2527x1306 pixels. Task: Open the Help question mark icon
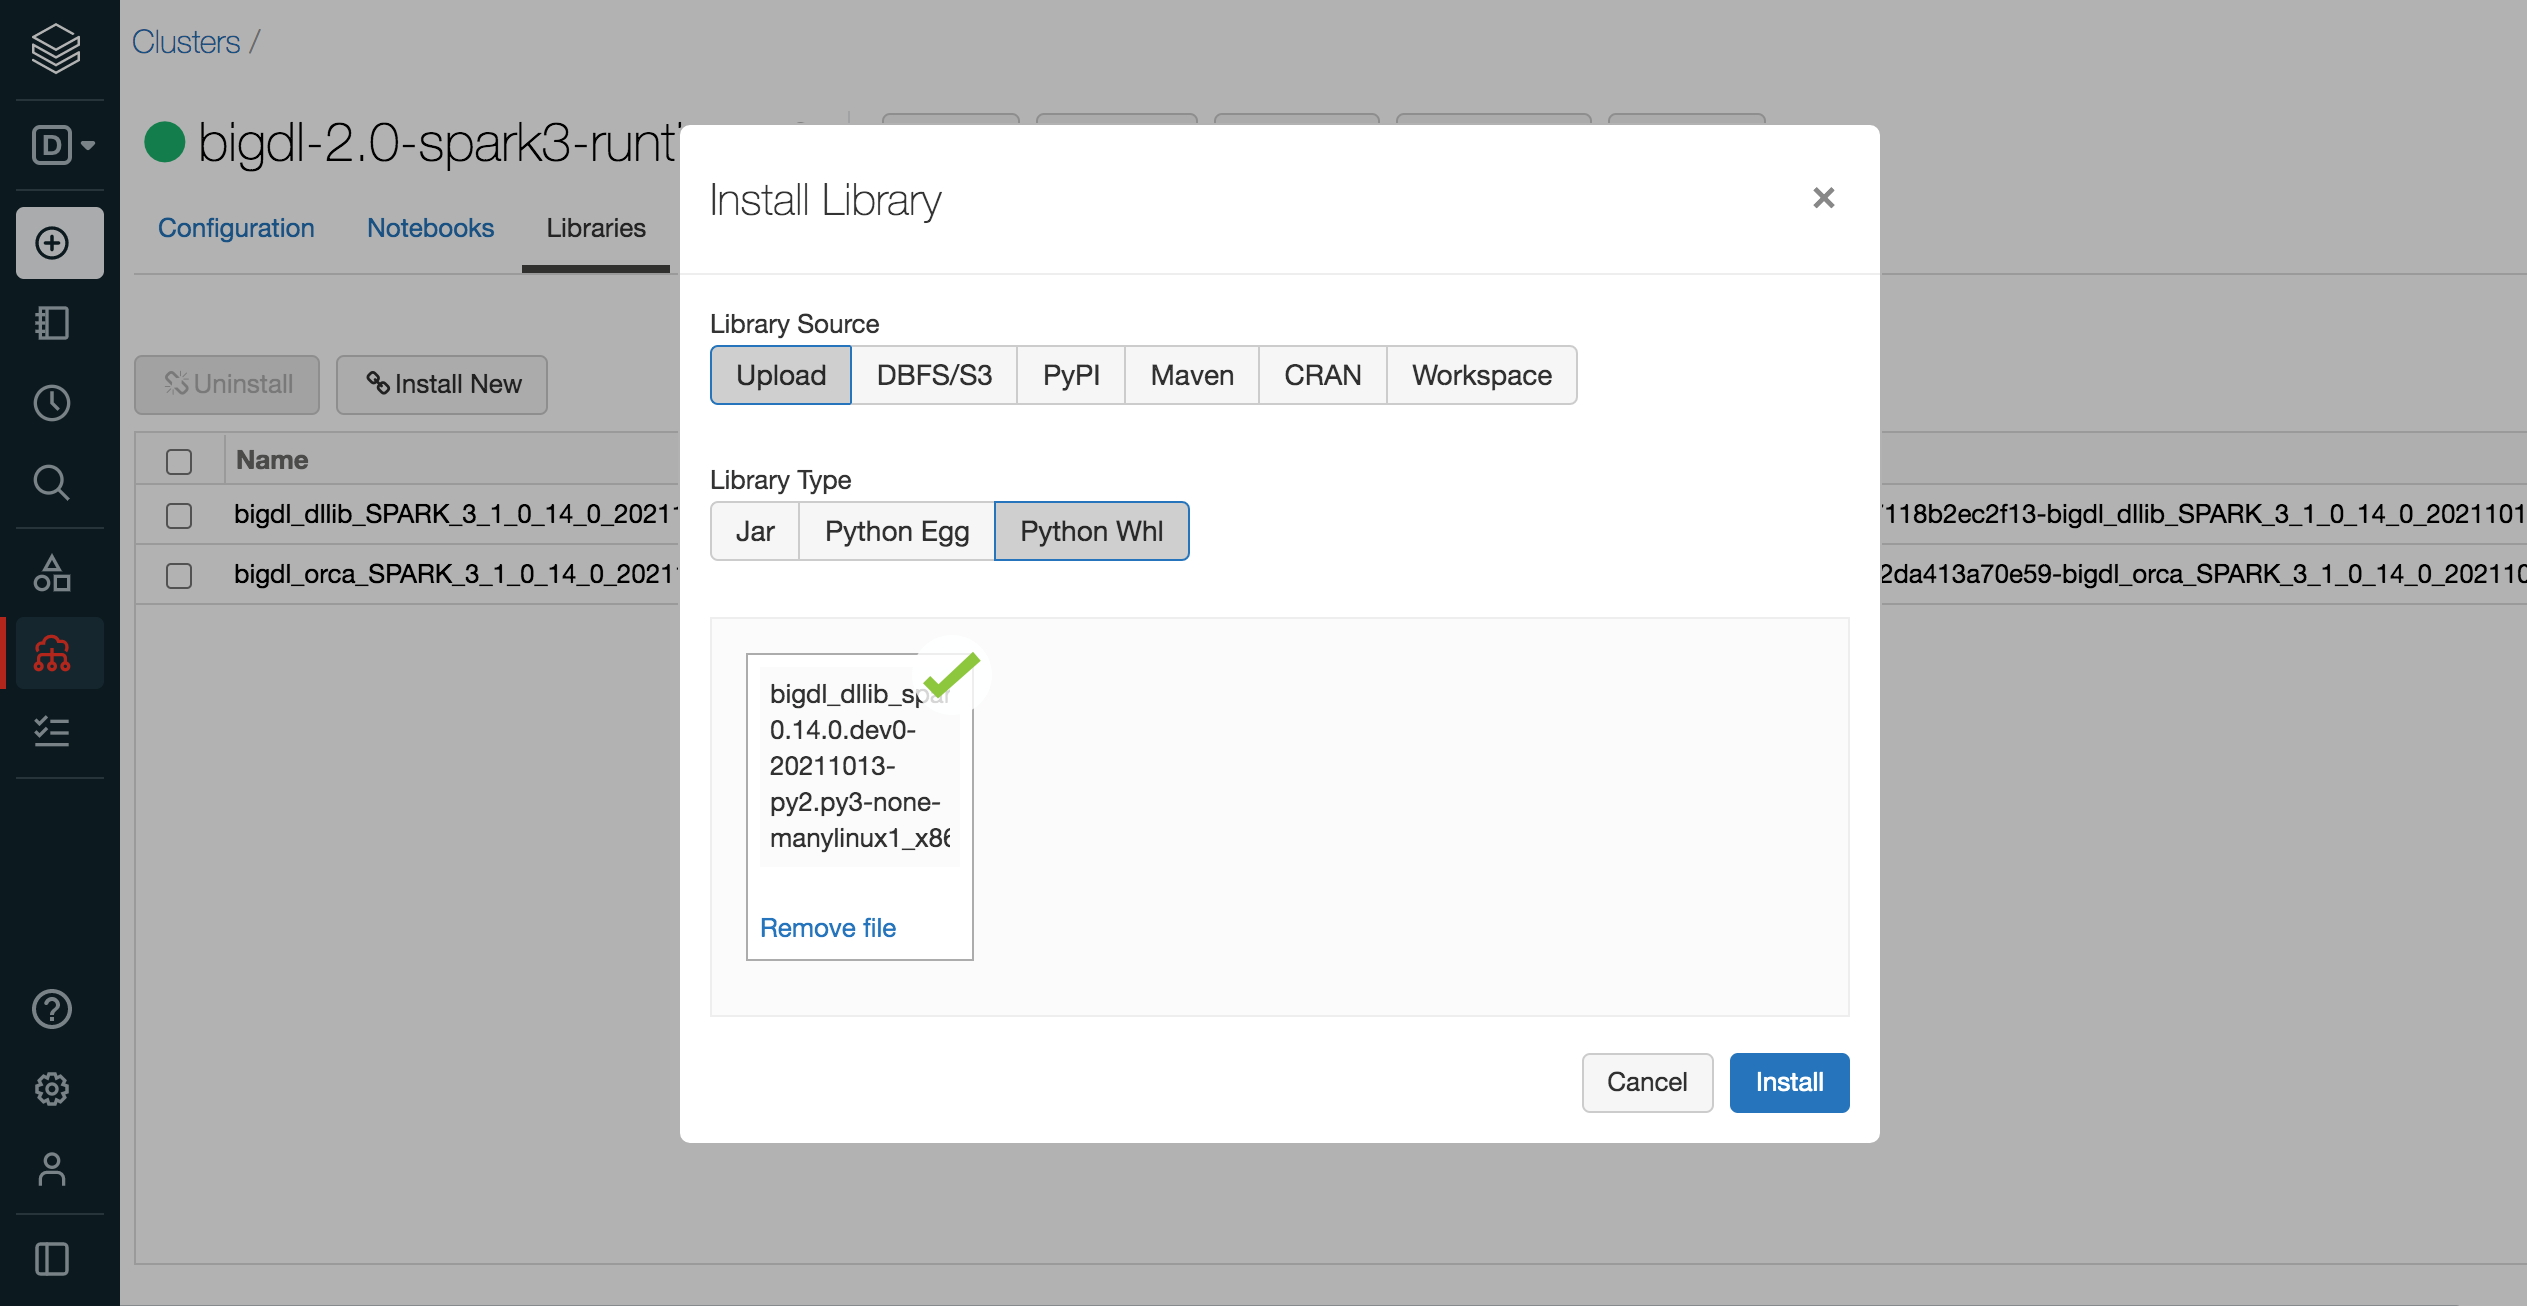53,1009
